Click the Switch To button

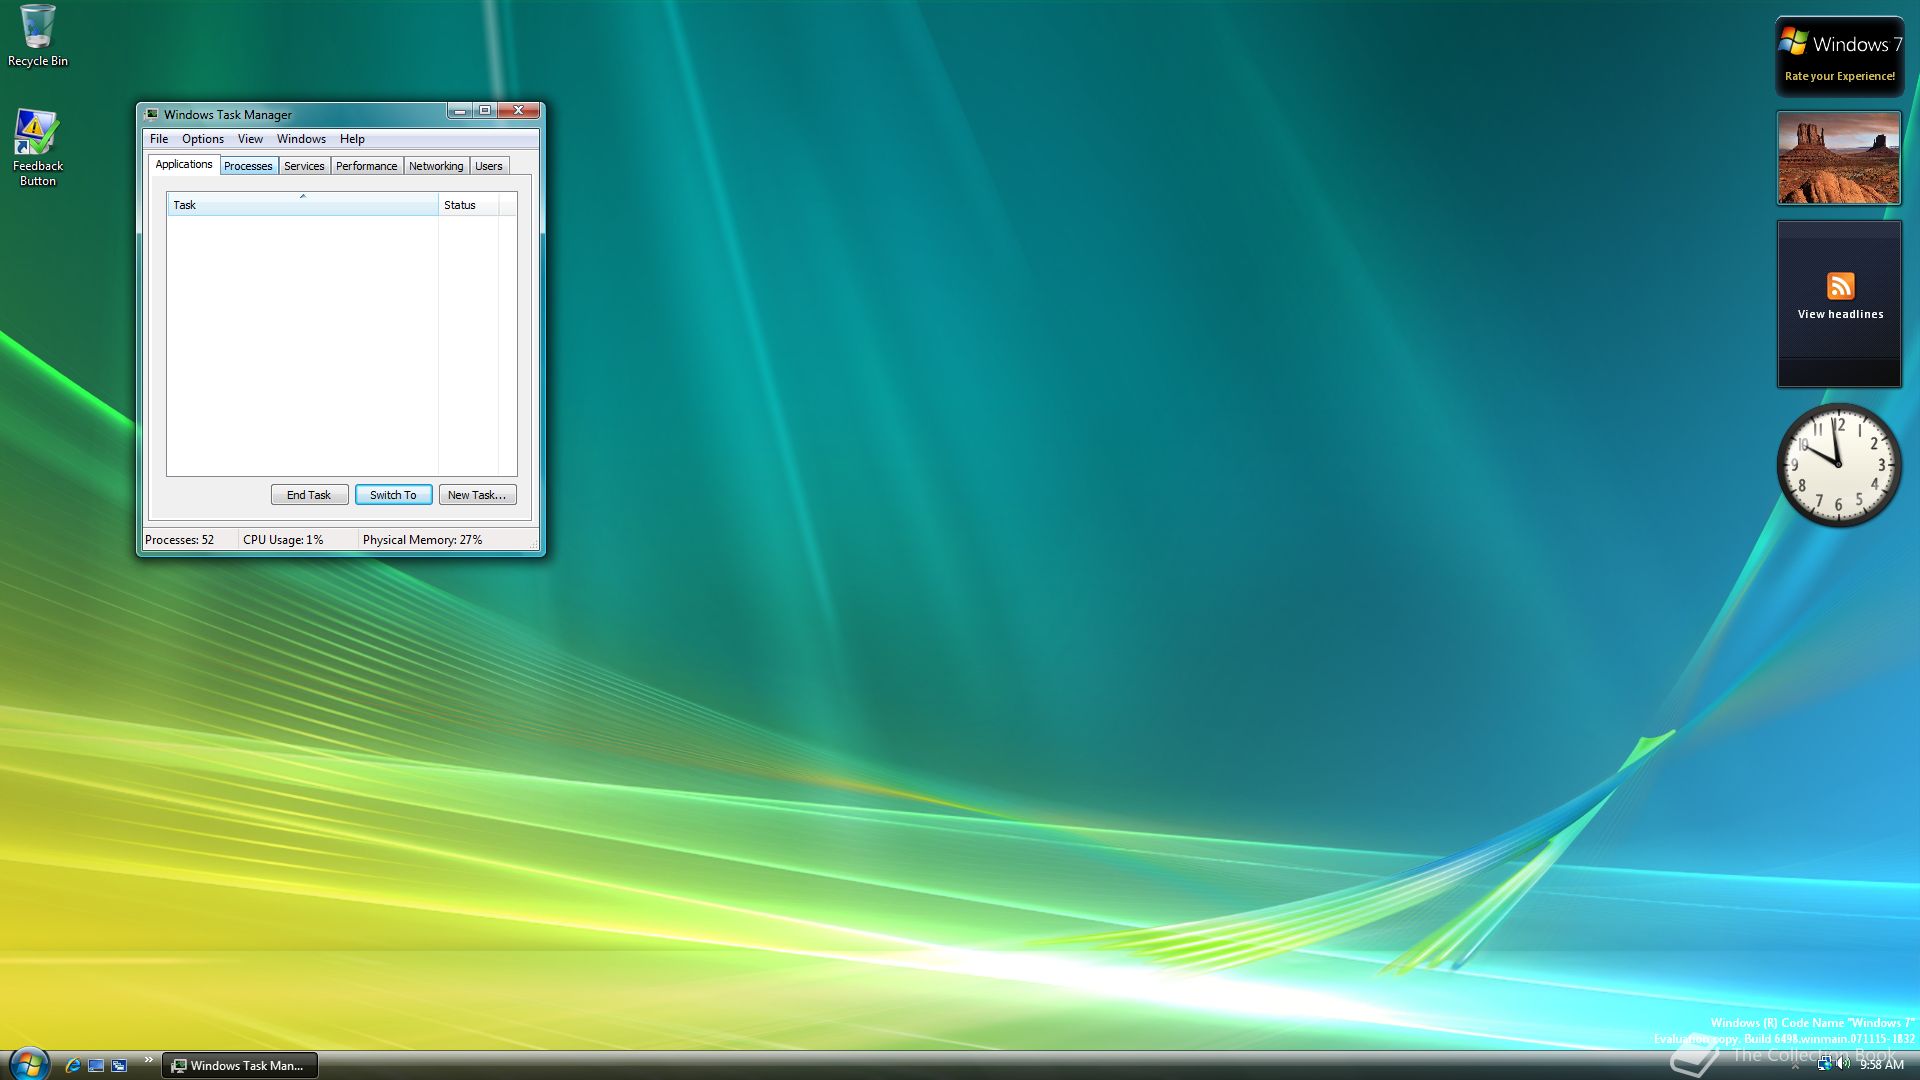click(393, 495)
